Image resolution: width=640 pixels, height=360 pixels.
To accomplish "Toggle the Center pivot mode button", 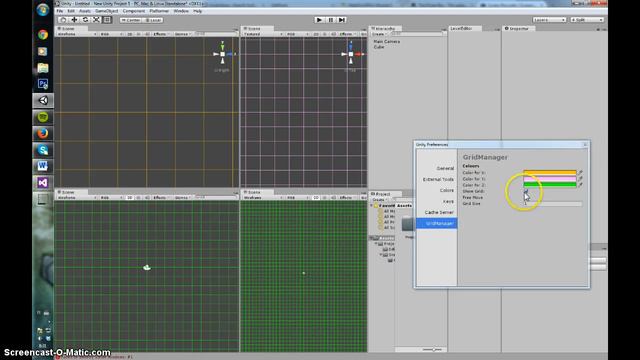I will [131, 20].
